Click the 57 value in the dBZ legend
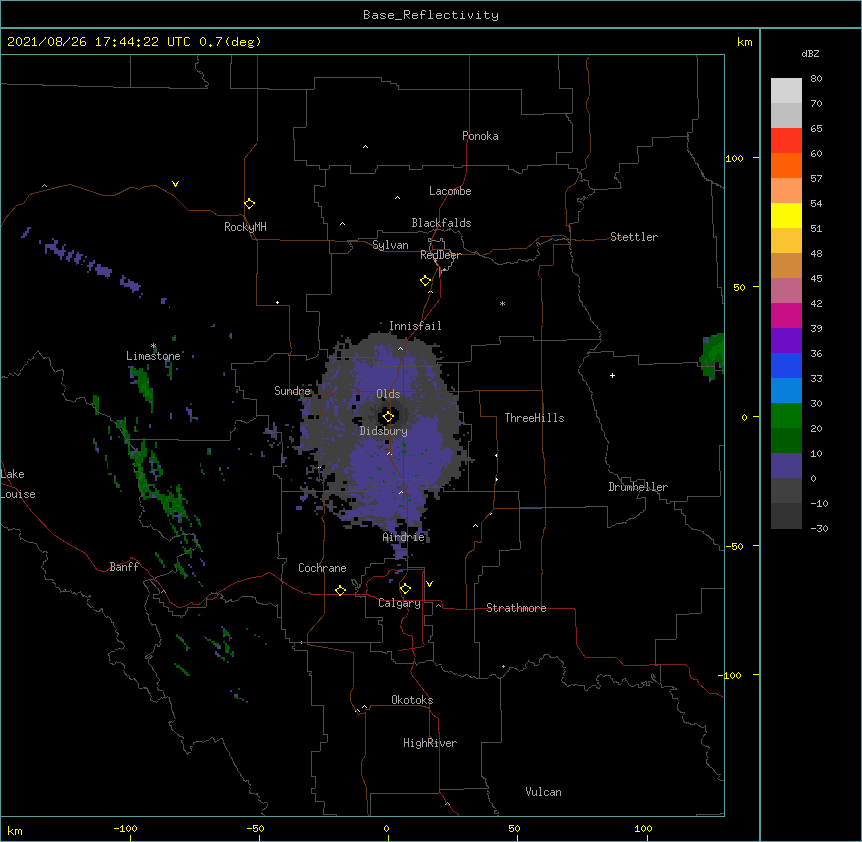The width and height of the screenshot is (862, 842). click(x=816, y=178)
